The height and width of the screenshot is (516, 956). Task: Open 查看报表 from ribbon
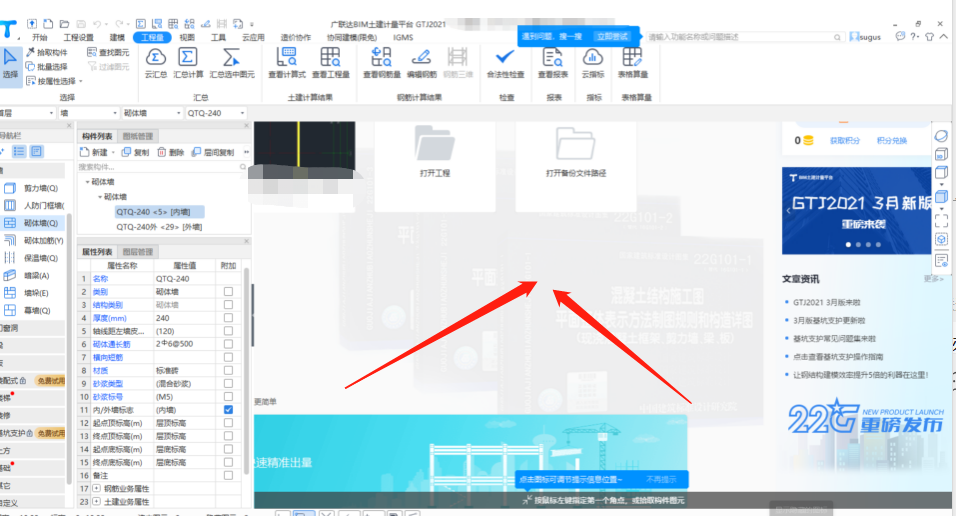pyautogui.click(x=552, y=63)
